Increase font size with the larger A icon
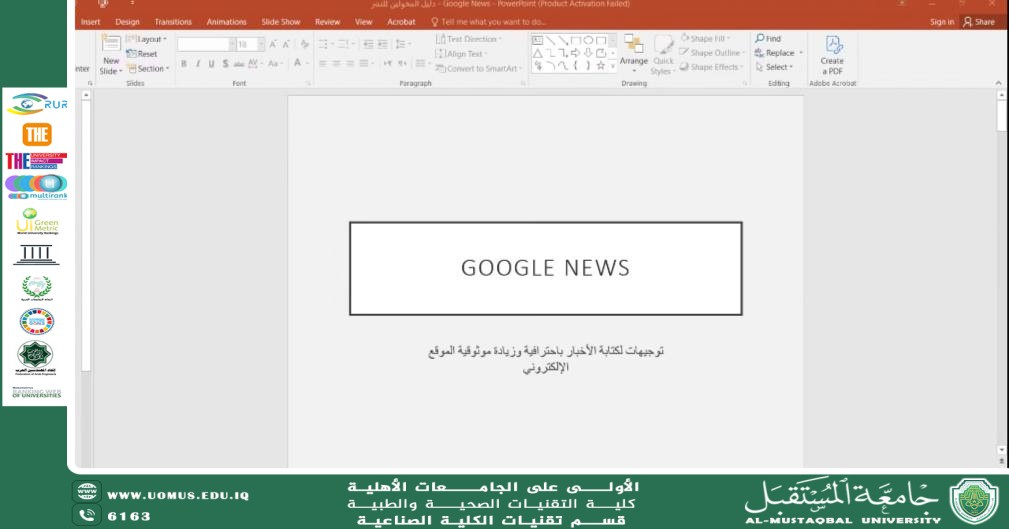 (273, 44)
